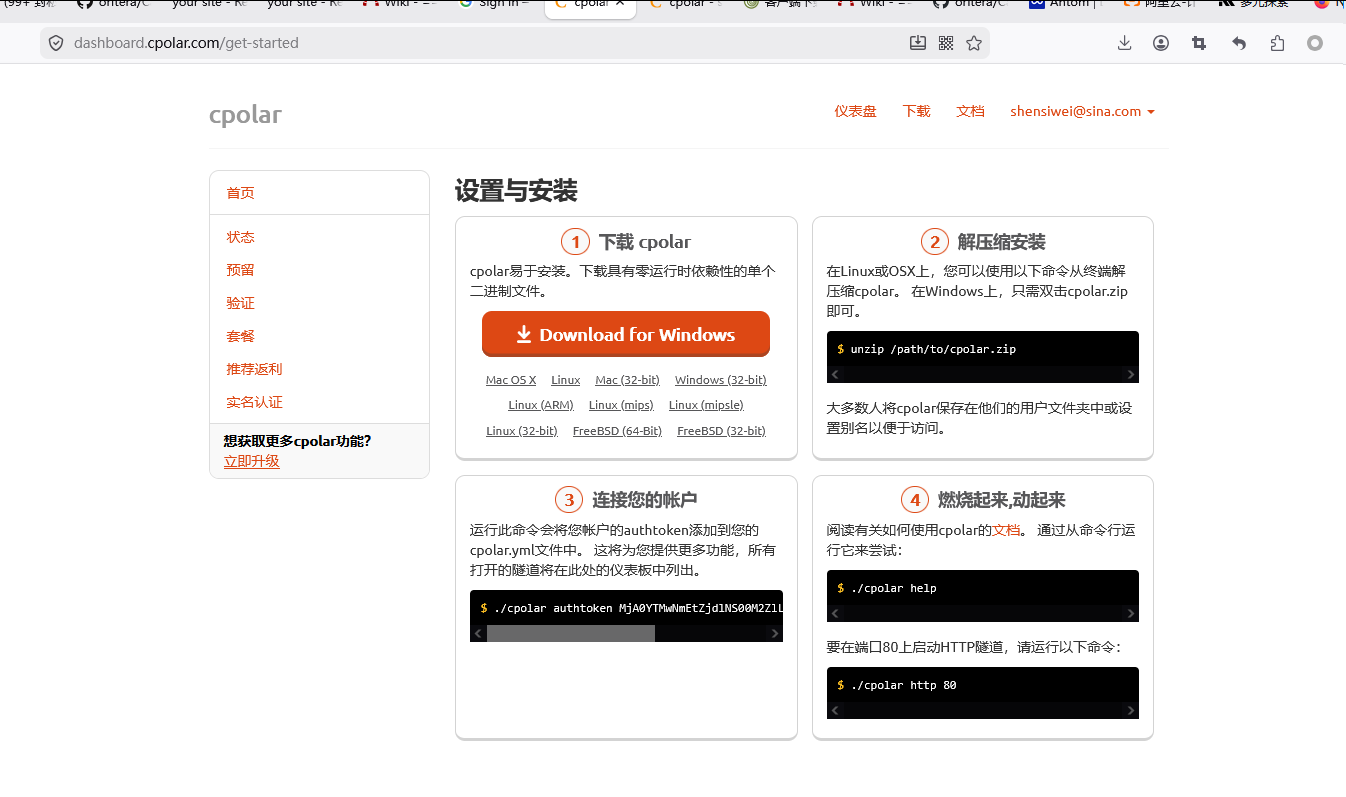
Task: Select the Linux (ARM) download link
Action: 541,405
